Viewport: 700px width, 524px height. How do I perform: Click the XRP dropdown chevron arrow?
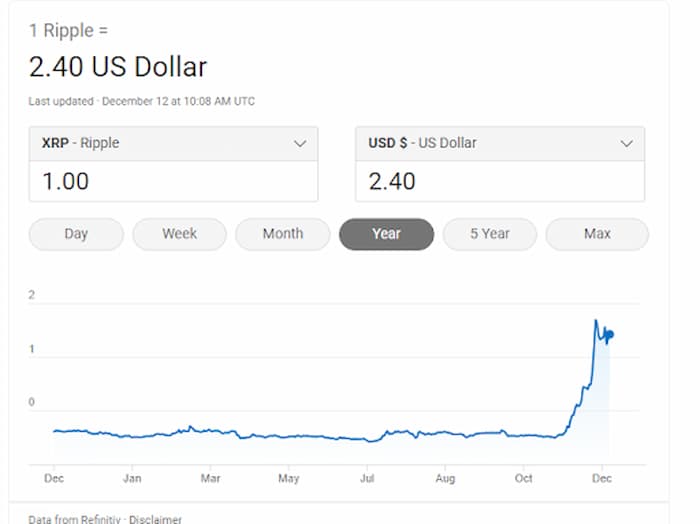tap(299, 144)
